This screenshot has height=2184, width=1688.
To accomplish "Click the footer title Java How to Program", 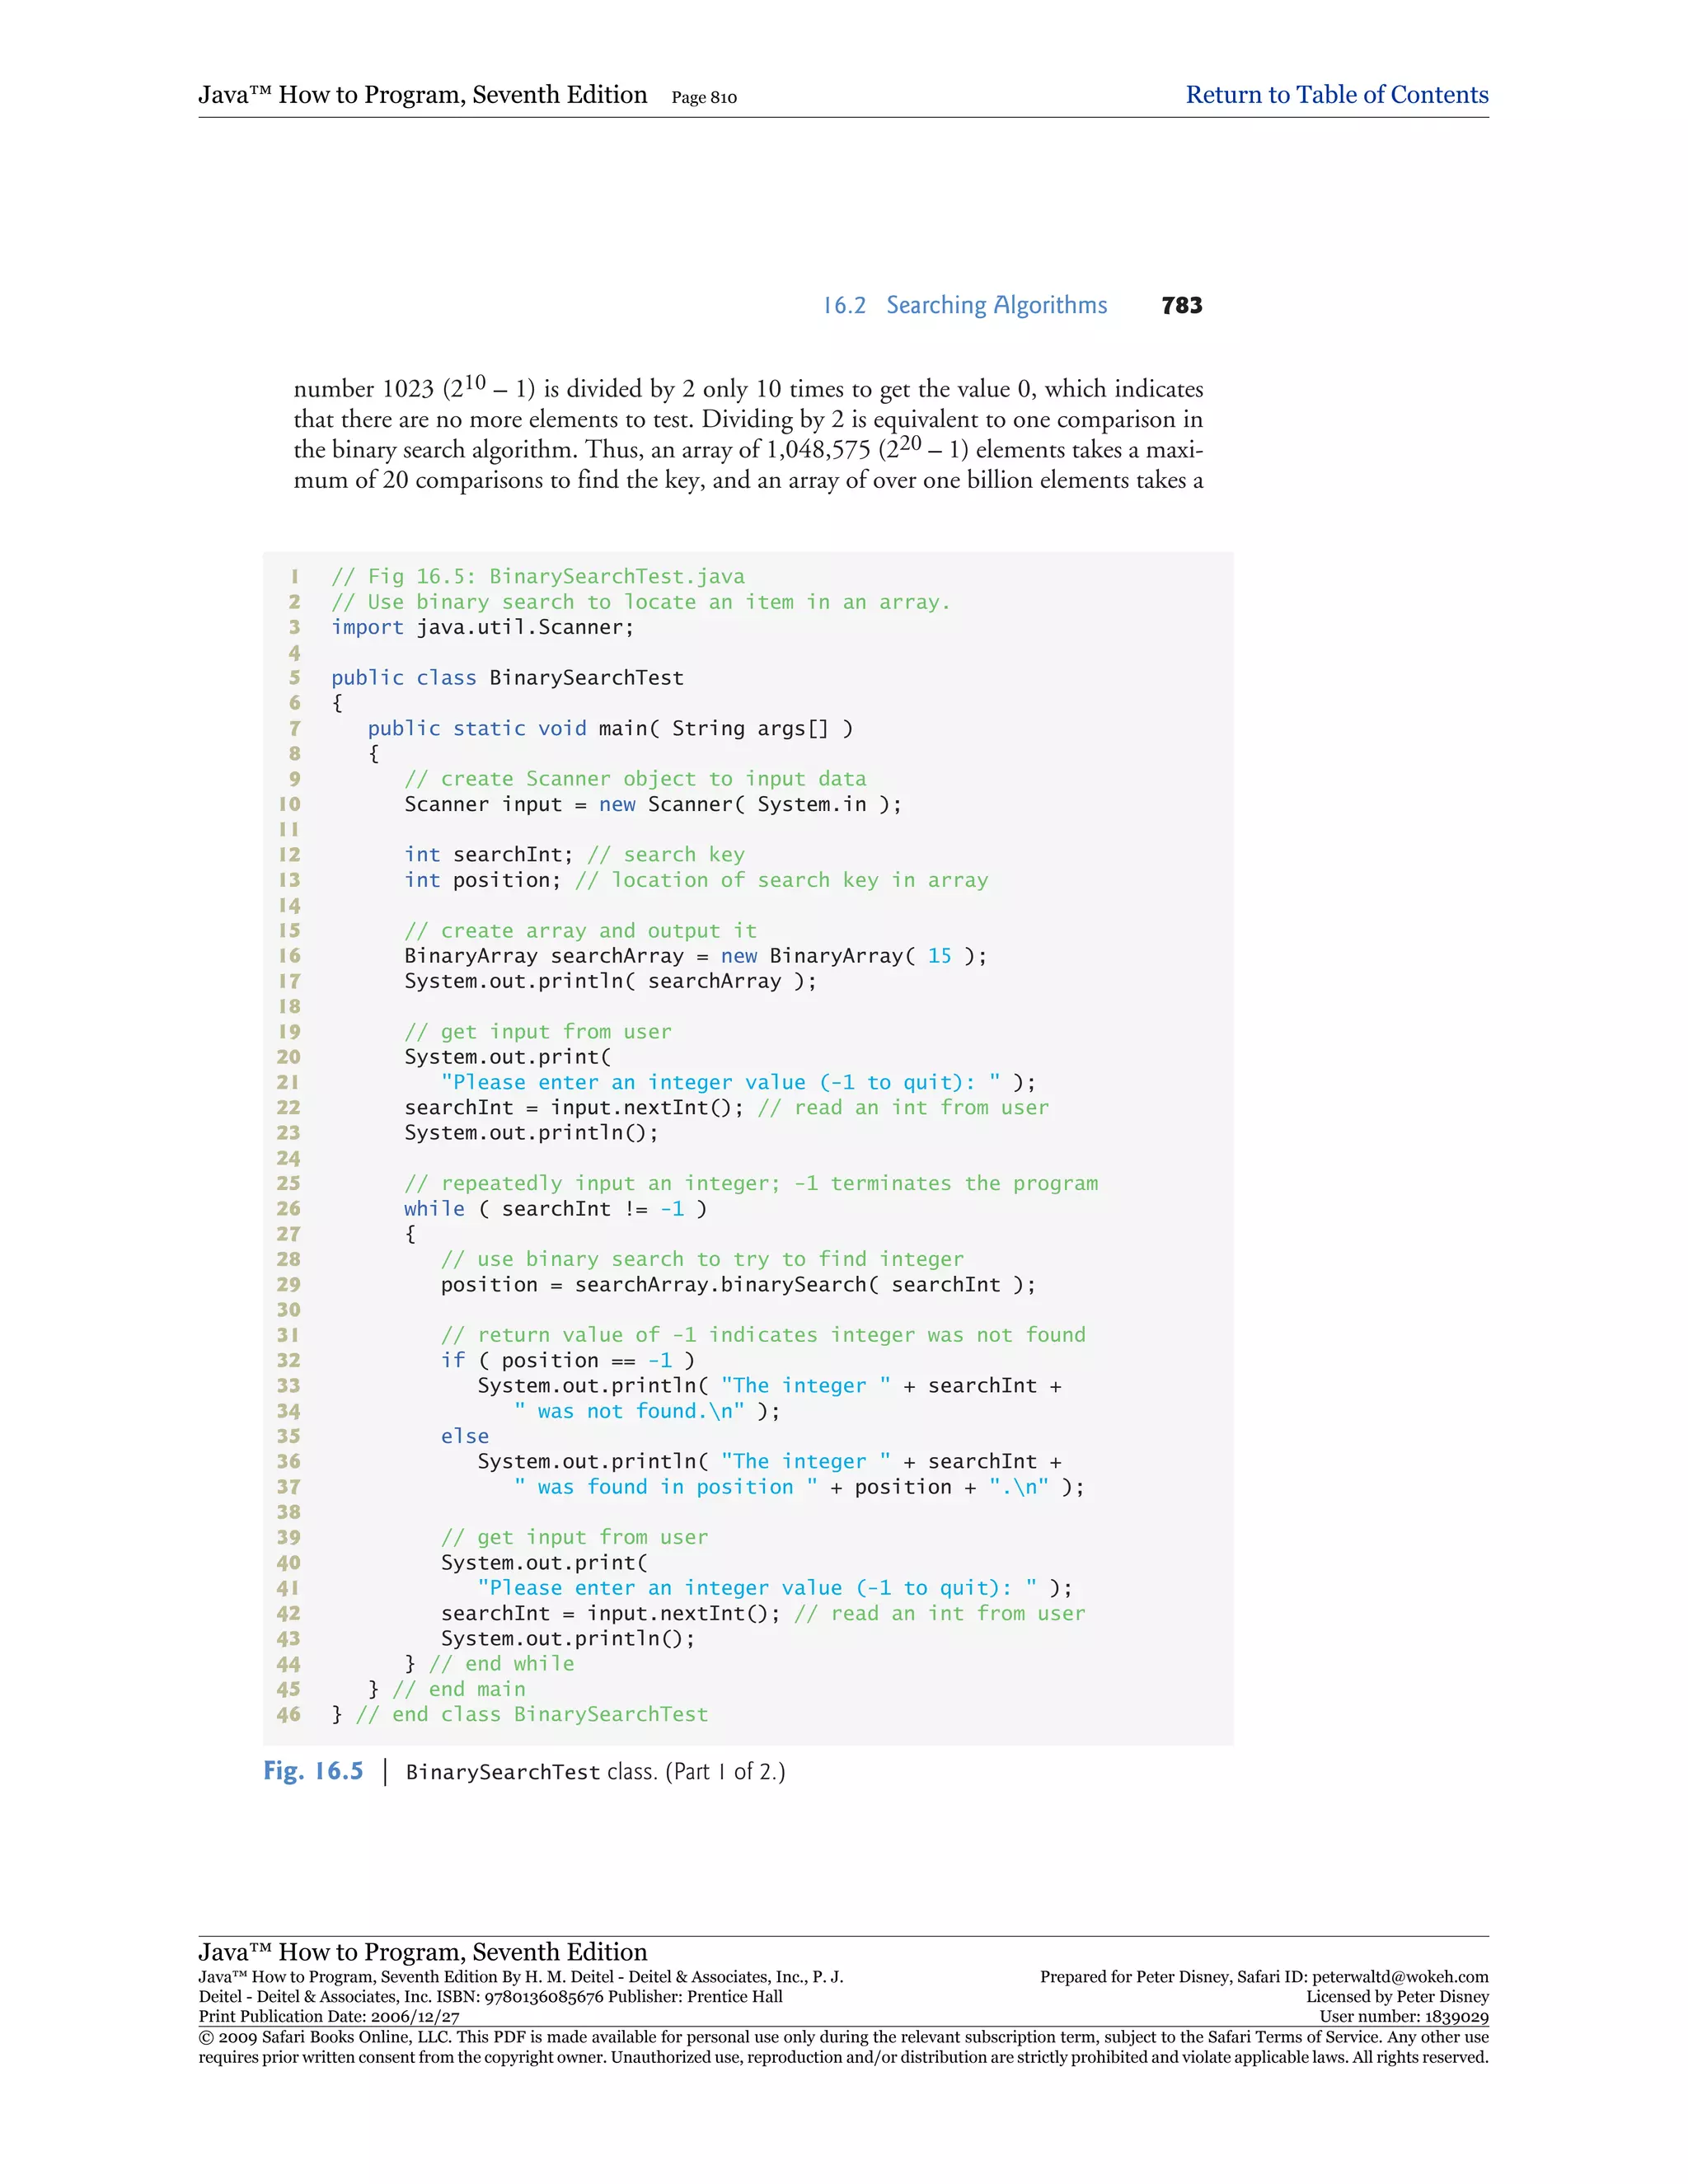I will pyautogui.click(x=422, y=1952).
